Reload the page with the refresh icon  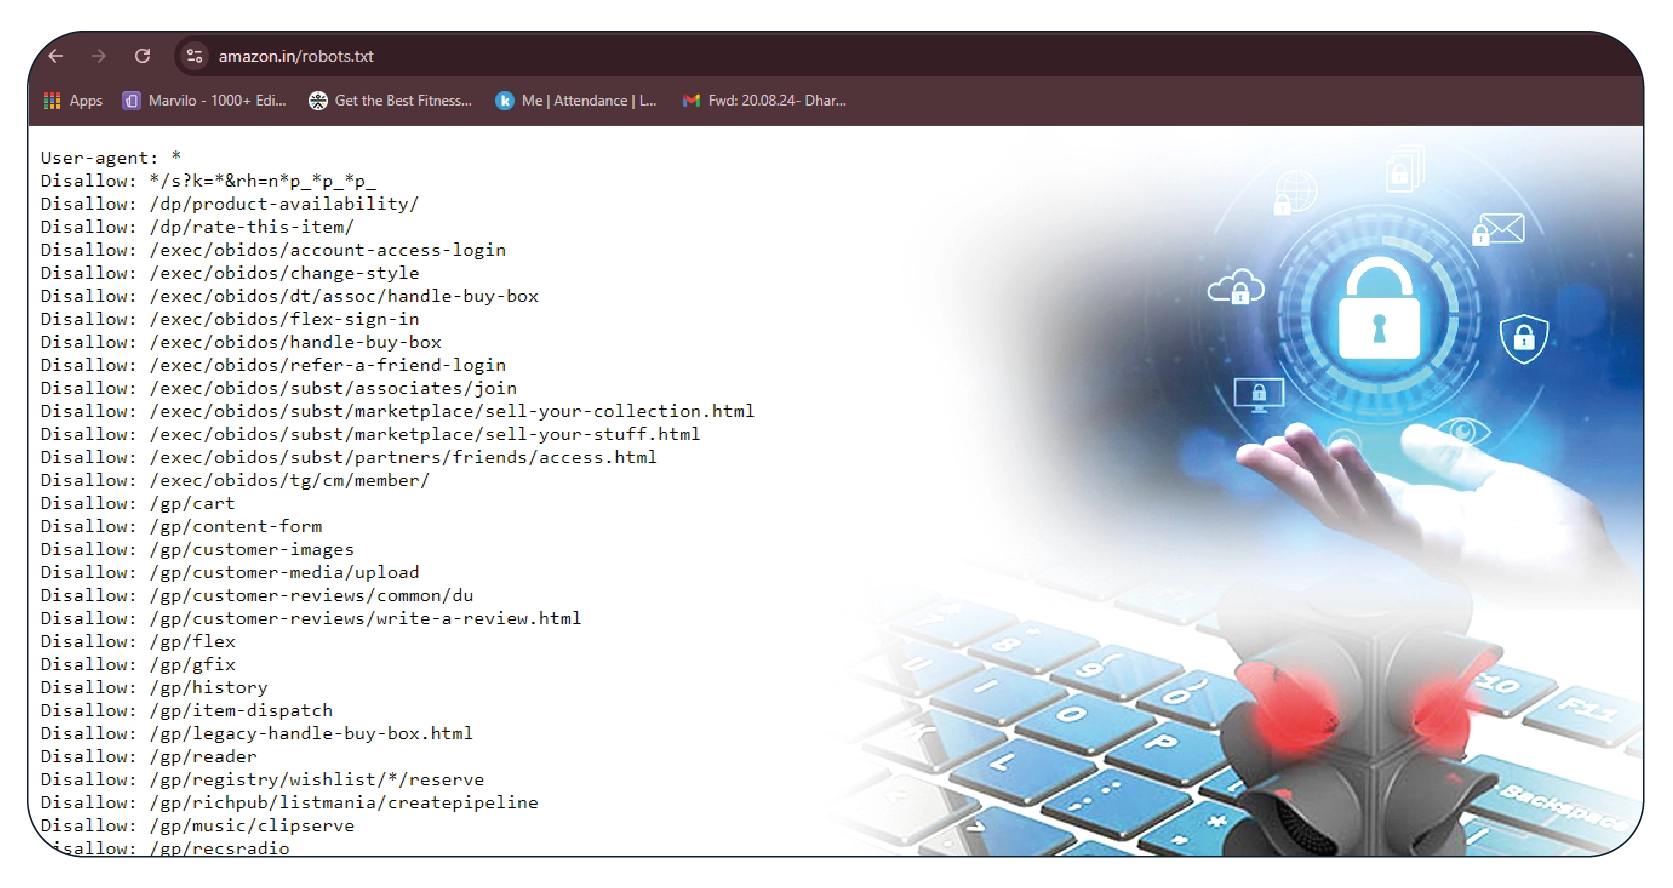pos(143,56)
